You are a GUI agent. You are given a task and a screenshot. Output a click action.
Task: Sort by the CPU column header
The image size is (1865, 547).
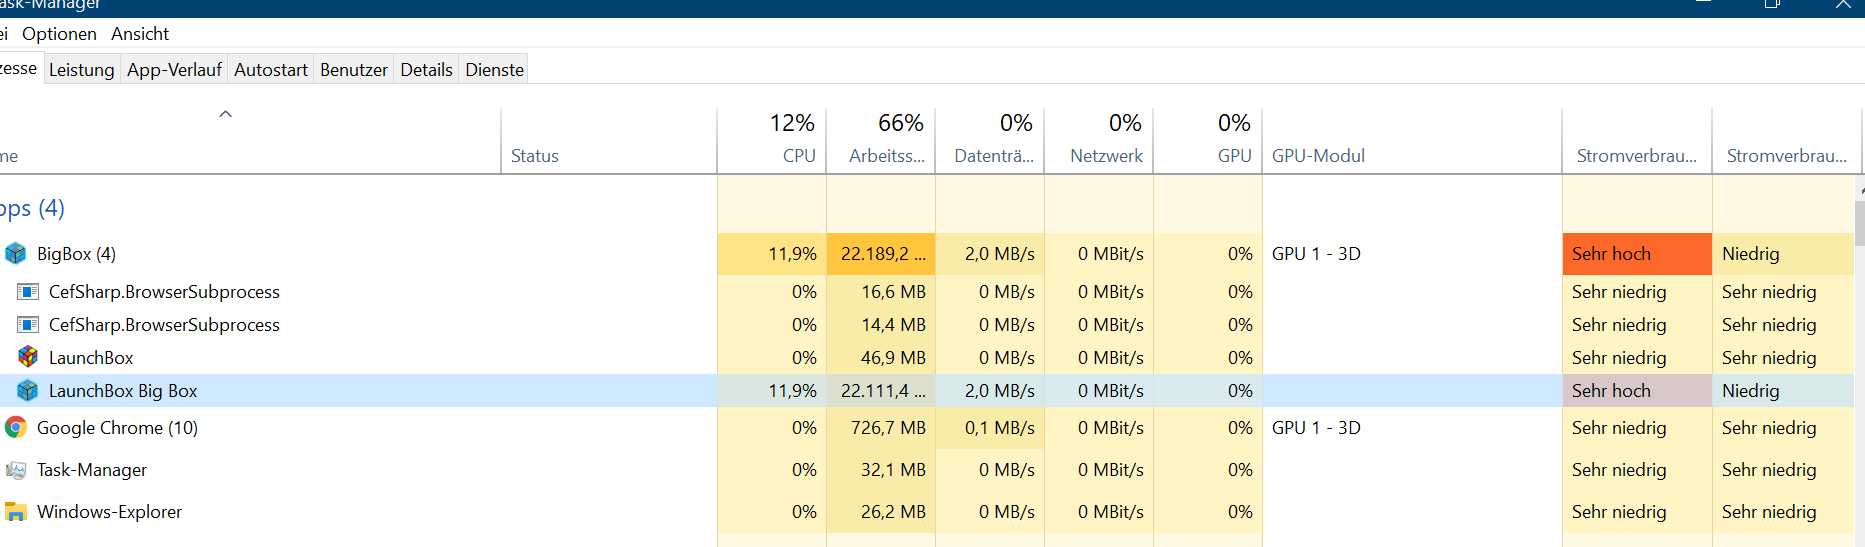(x=772, y=140)
